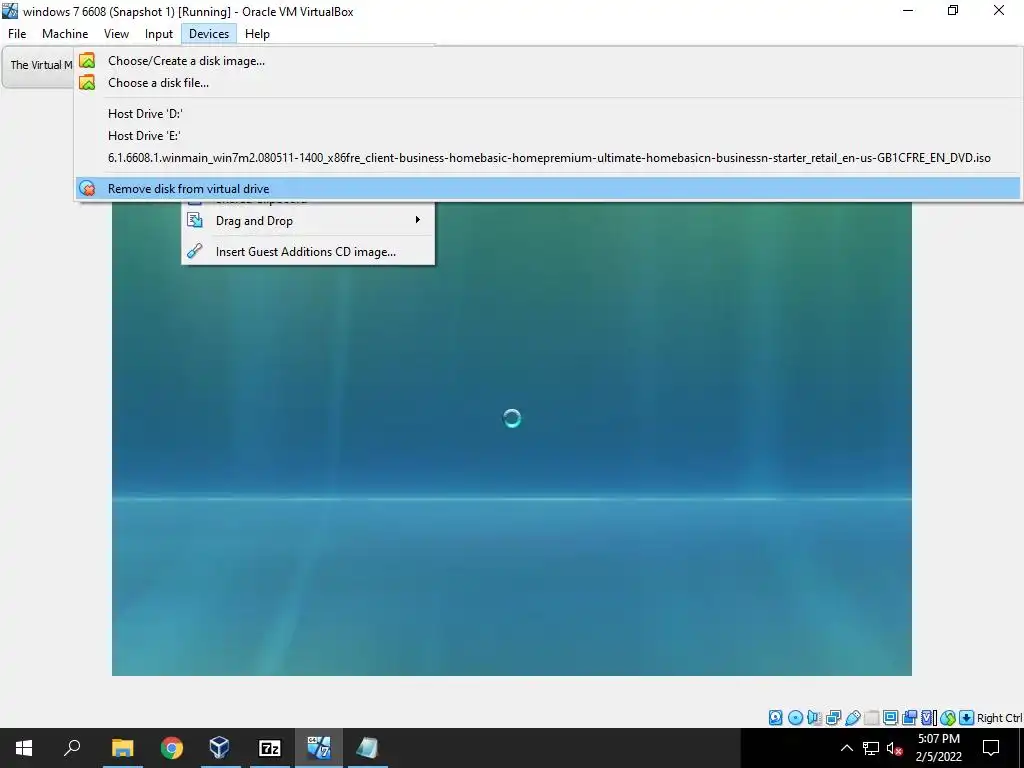Select Remove disk from virtual drive
The image size is (1024, 768).
pos(548,189)
